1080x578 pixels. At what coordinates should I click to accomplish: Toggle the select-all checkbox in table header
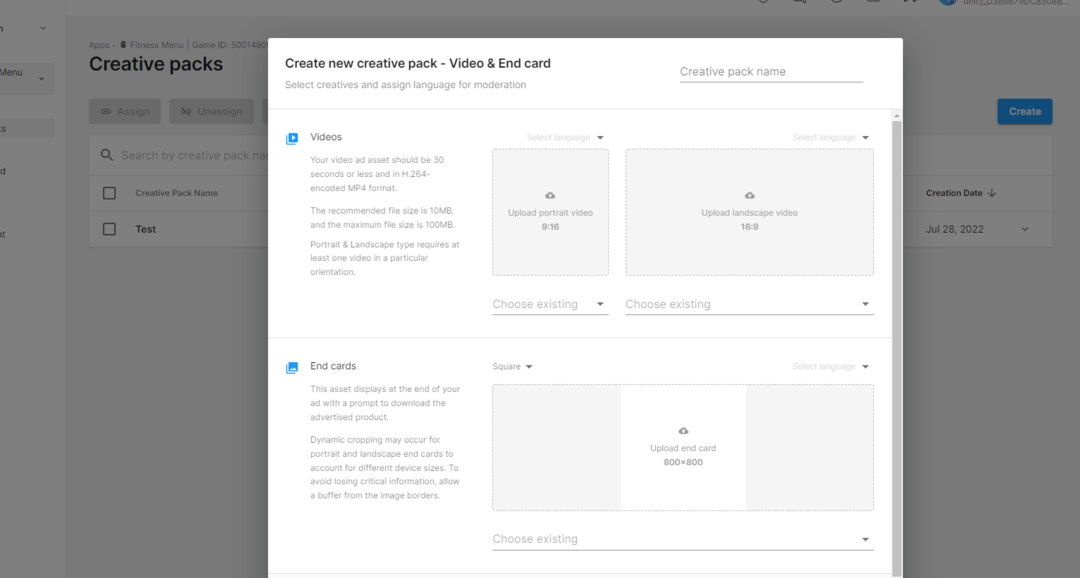(x=110, y=194)
